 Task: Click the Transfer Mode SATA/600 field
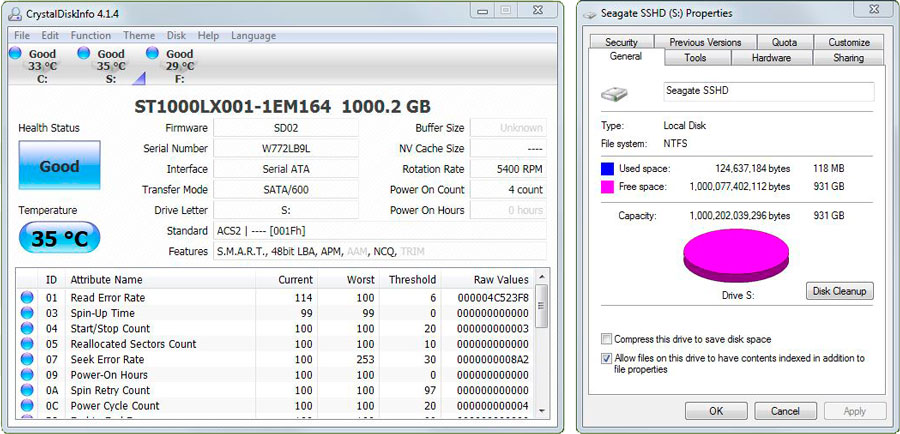coord(286,190)
